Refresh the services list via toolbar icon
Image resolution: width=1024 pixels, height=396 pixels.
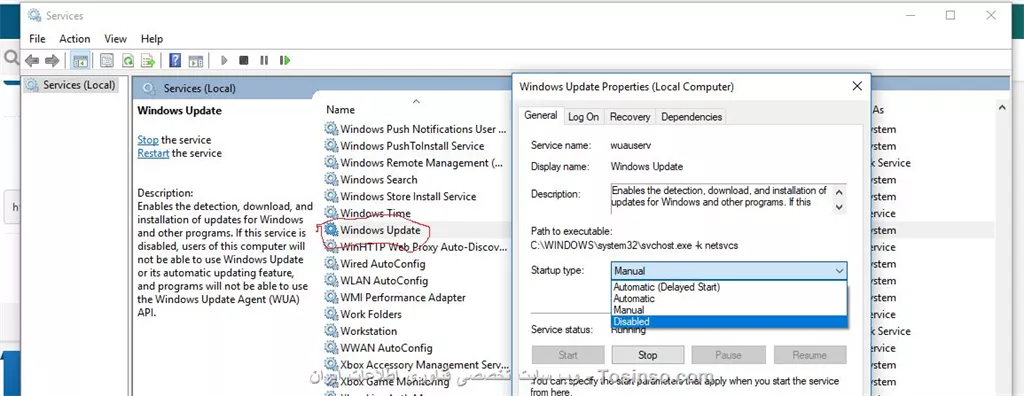[128, 61]
